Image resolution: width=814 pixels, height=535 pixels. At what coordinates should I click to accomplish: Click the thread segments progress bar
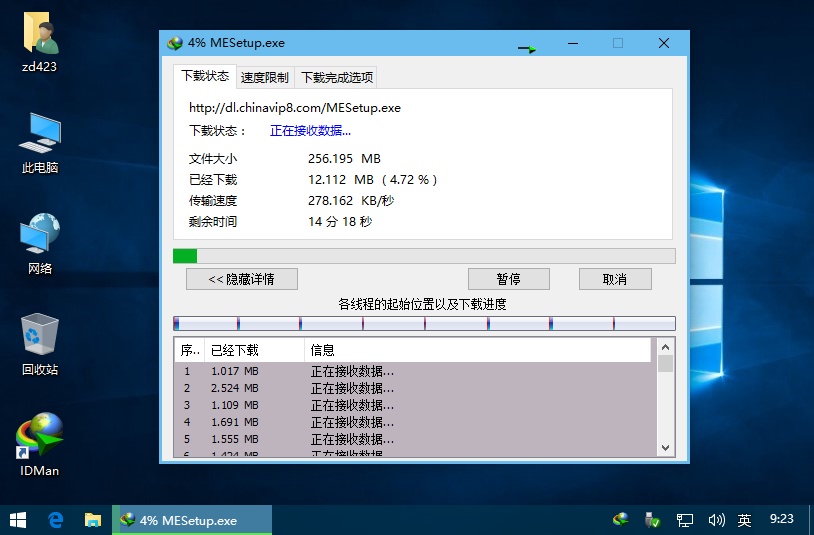[x=424, y=324]
